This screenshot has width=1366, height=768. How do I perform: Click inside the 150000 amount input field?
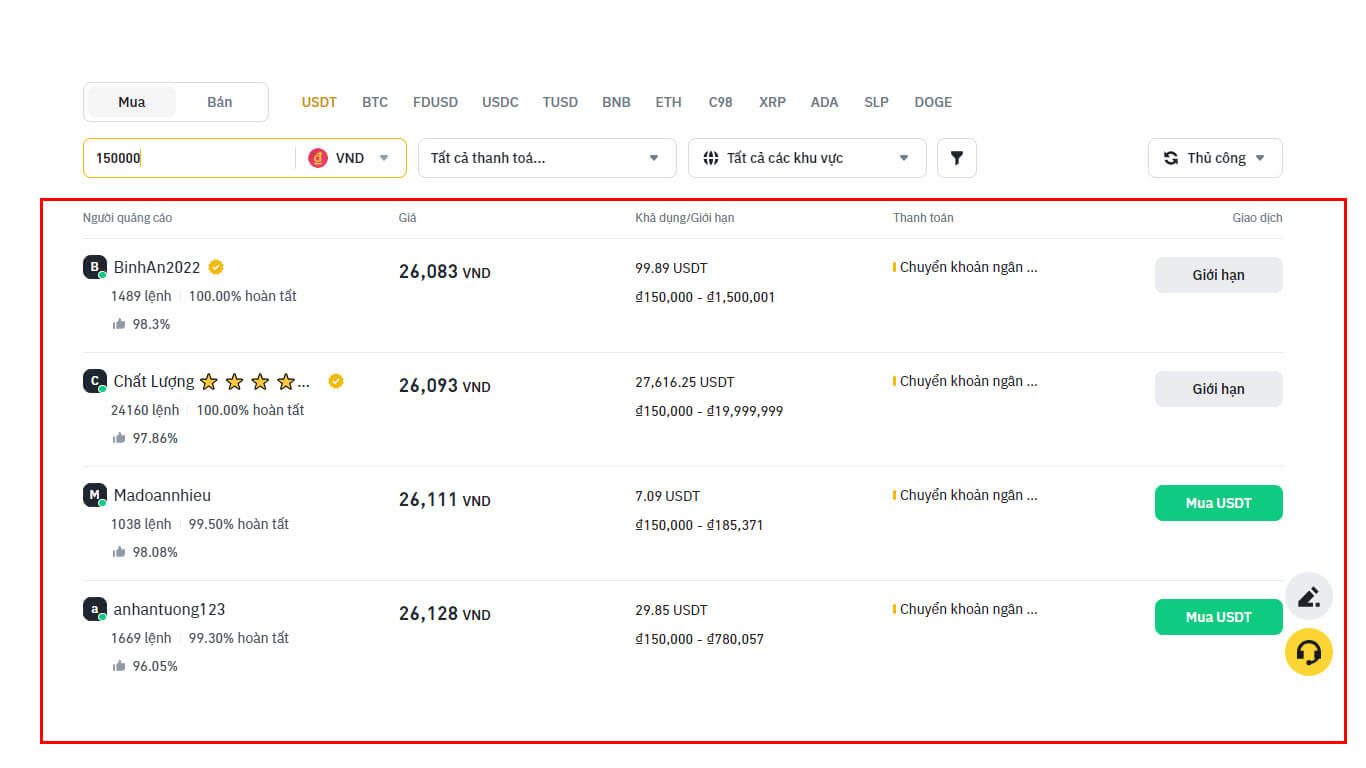190,157
